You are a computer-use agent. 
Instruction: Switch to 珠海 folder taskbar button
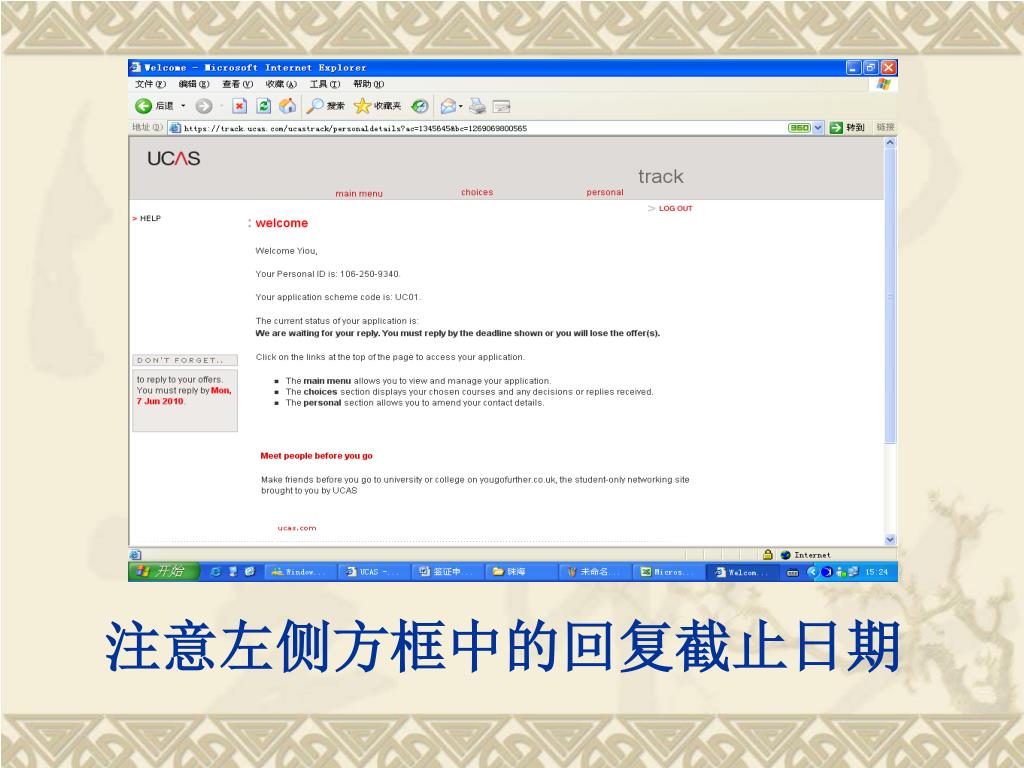(521, 571)
